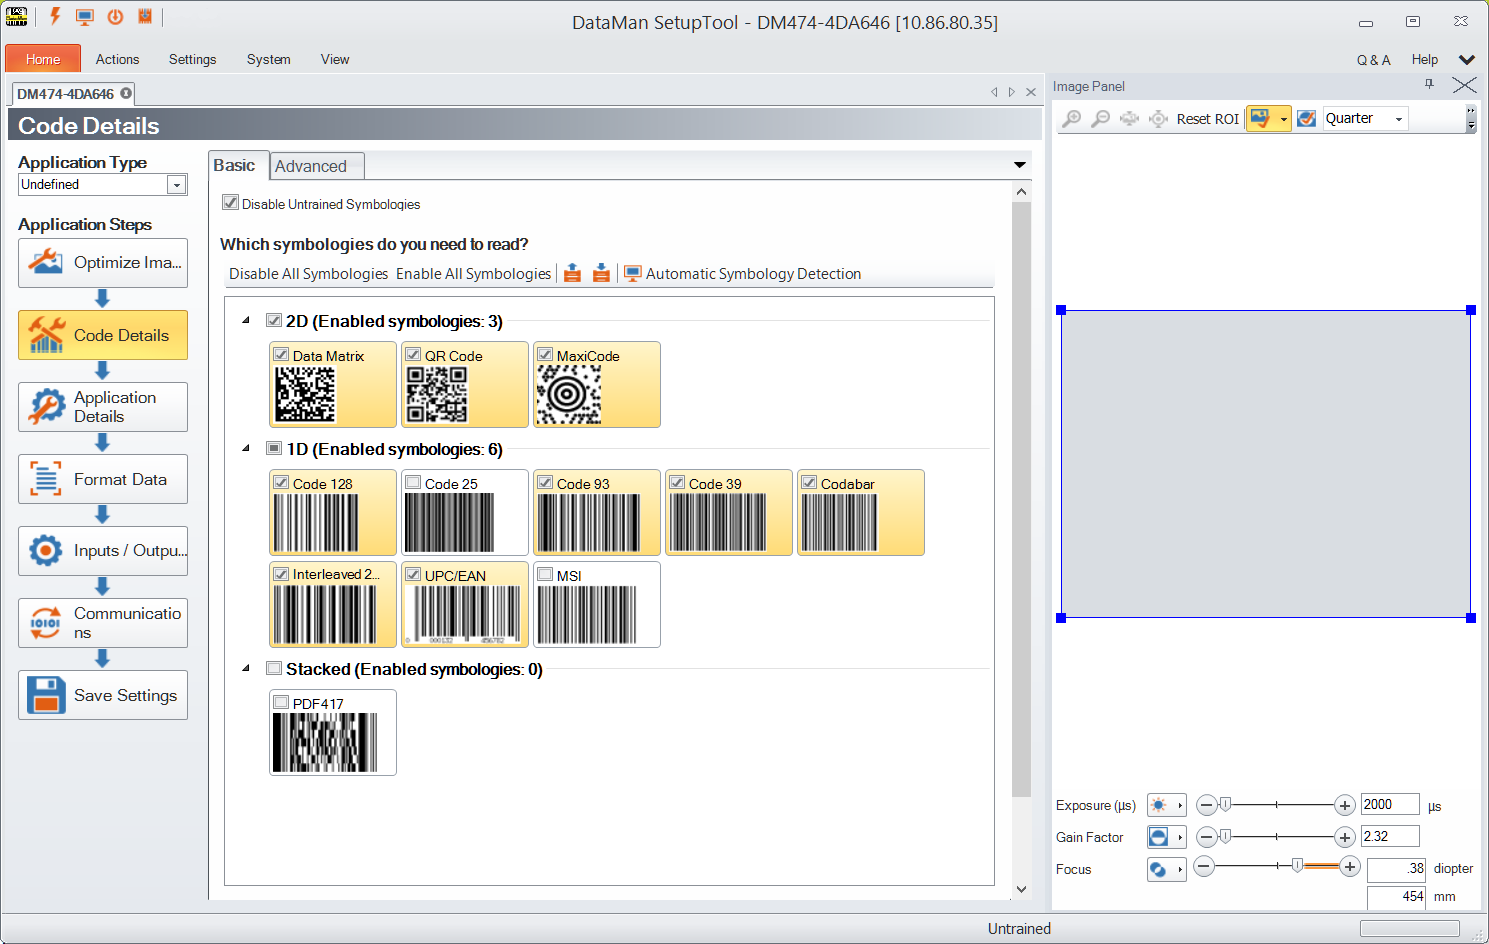Check the PDF417 symbology checkbox
This screenshot has height=944, width=1489.
[281, 703]
